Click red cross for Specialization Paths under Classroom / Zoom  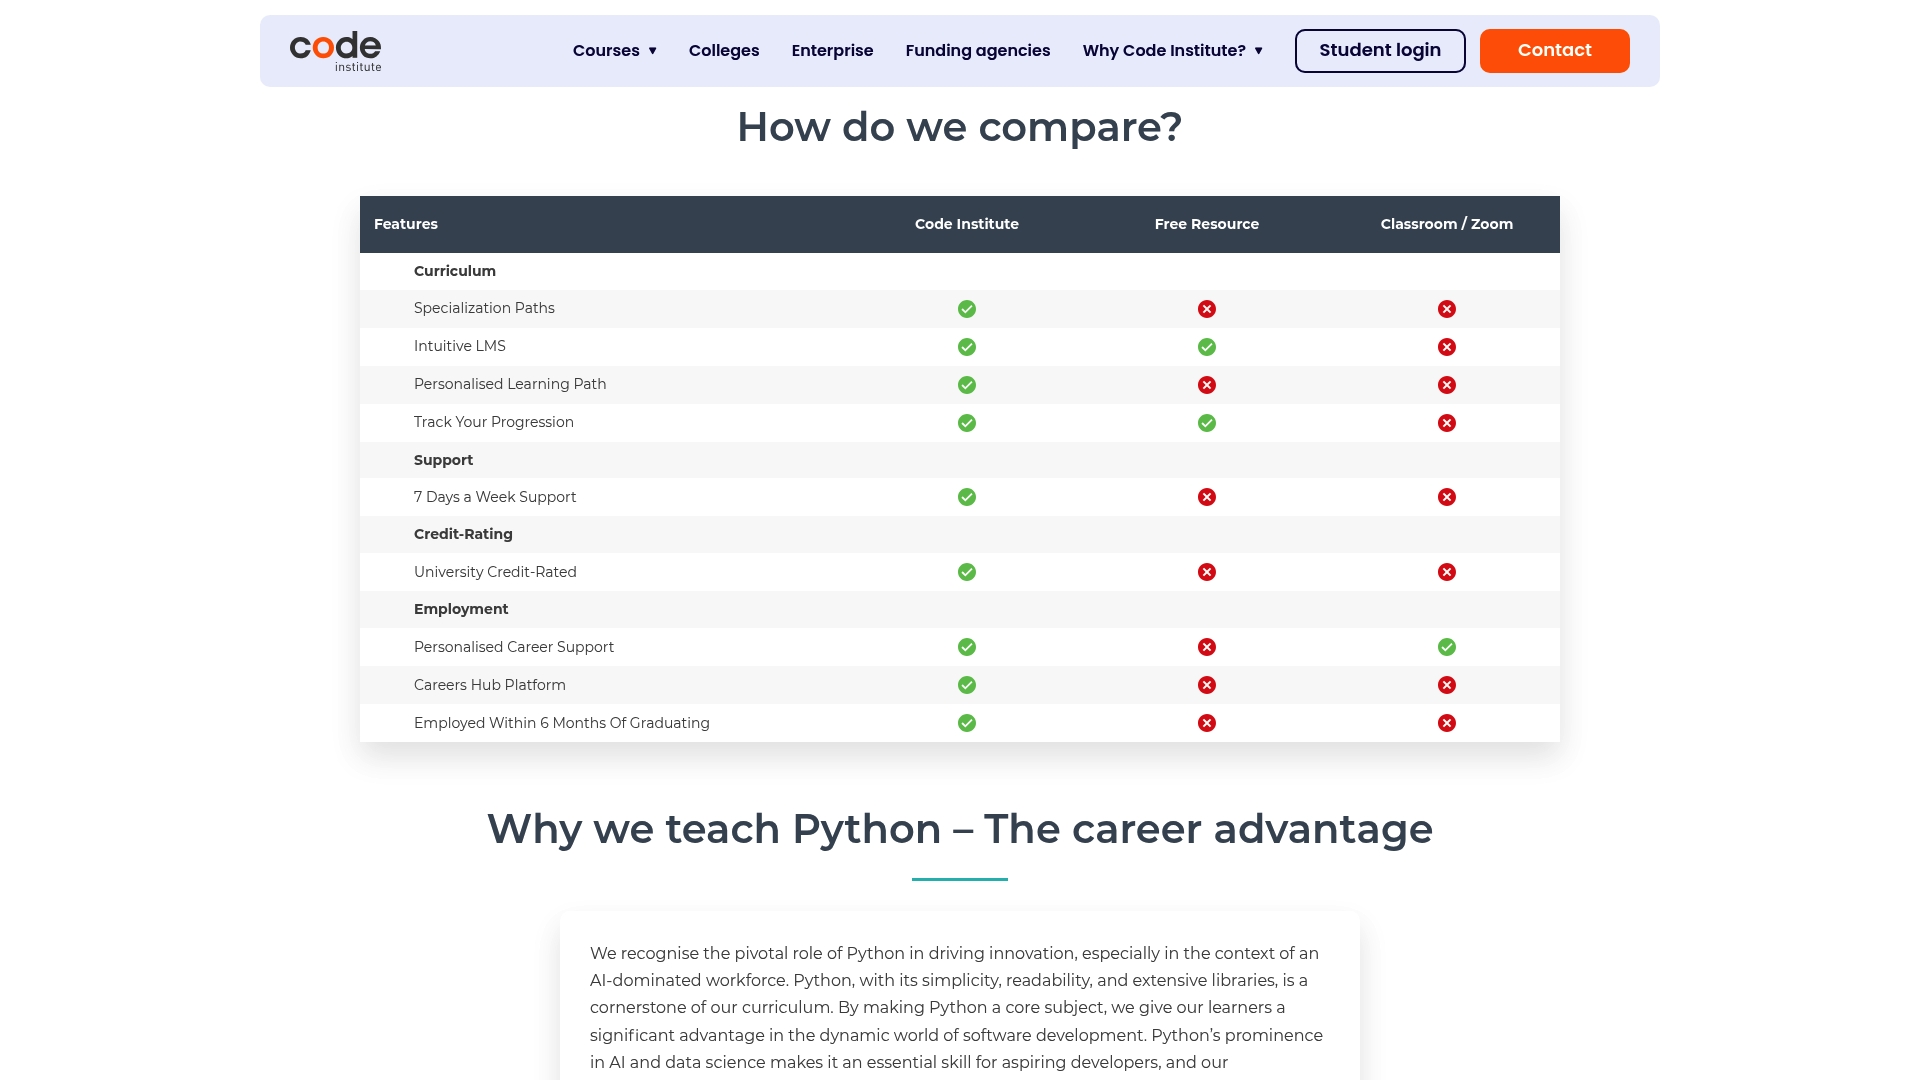1447,309
